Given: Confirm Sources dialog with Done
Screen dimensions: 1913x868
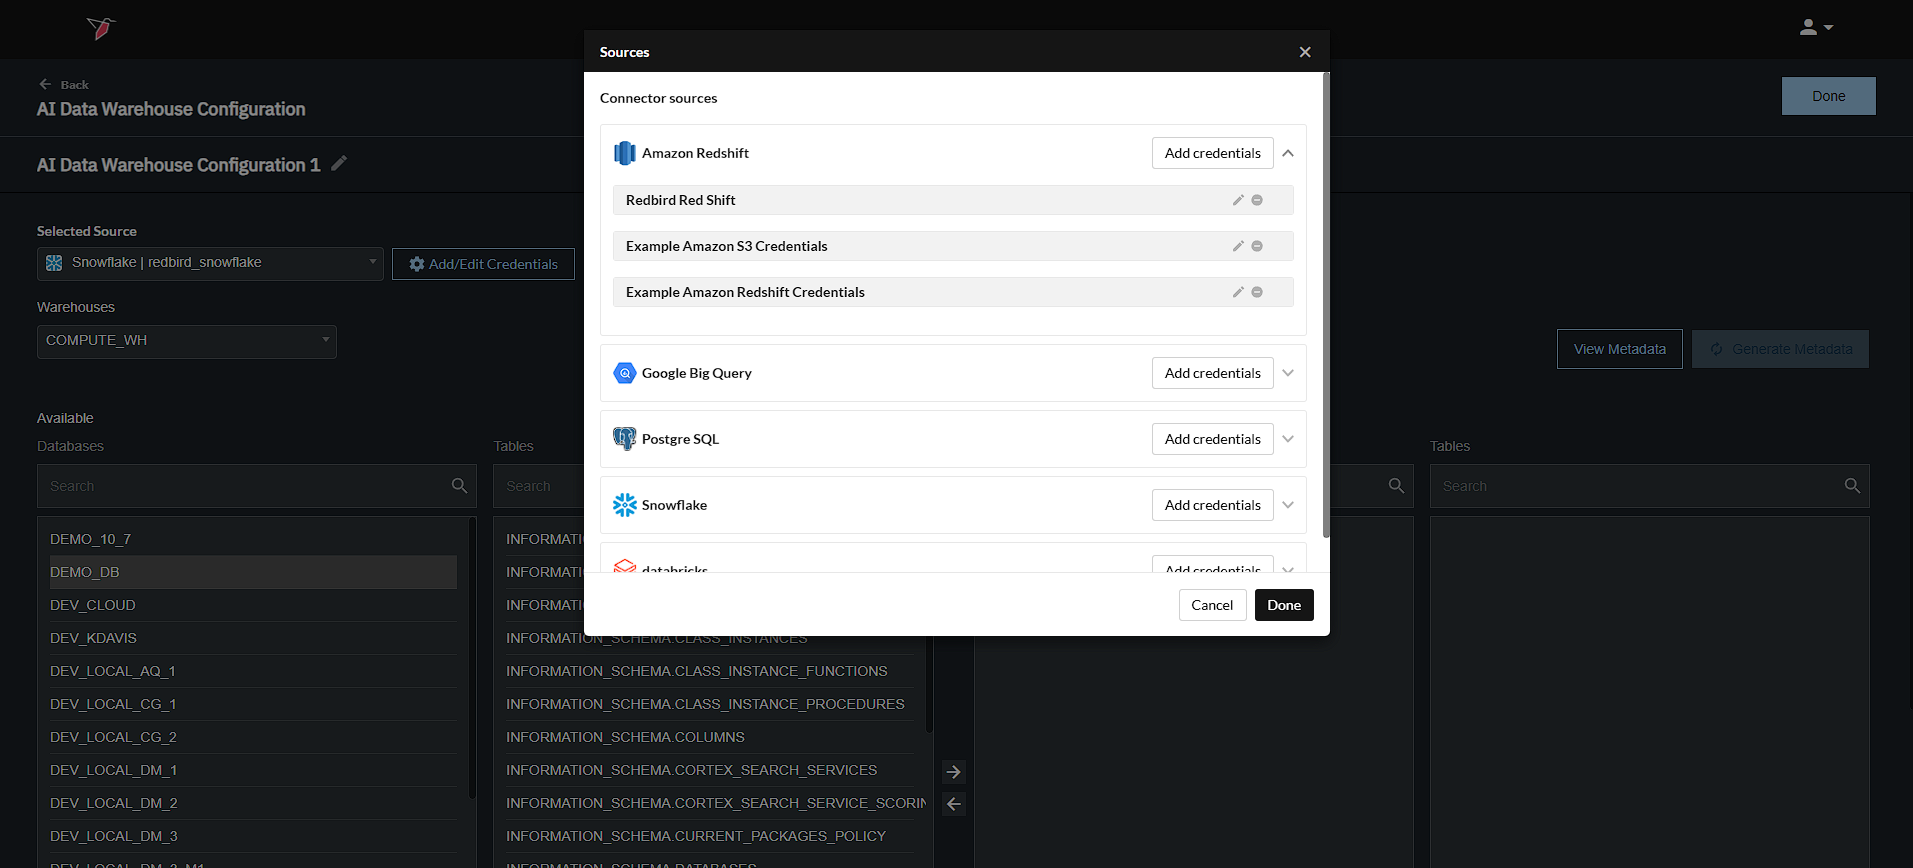Looking at the screenshot, I should point(1284,605).
